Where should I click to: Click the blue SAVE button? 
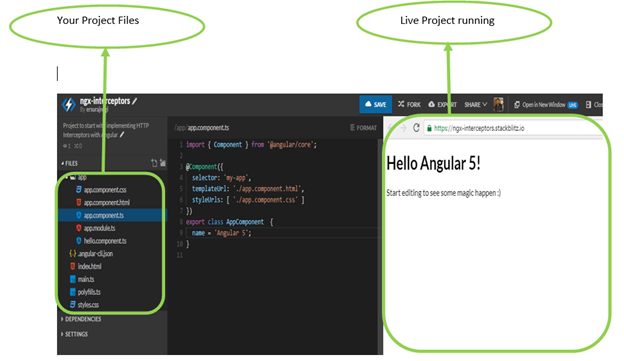376,104
